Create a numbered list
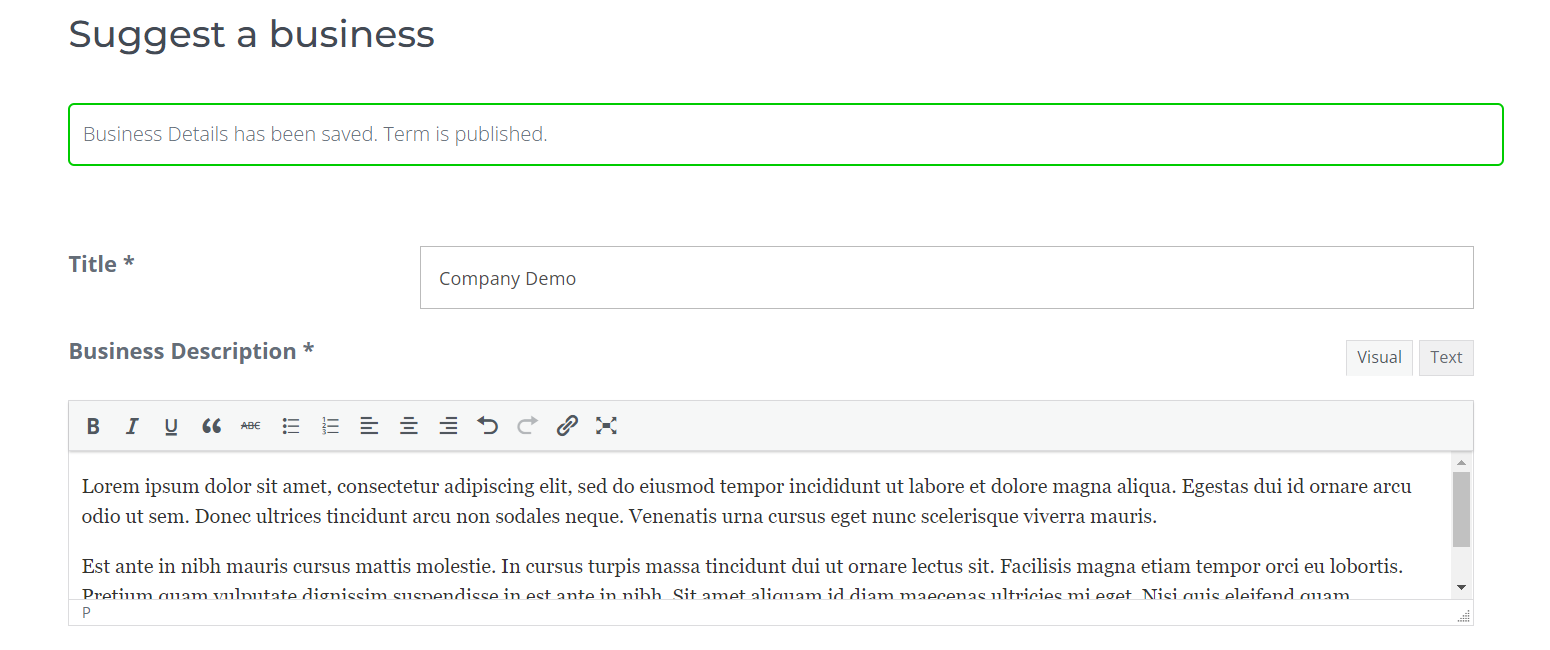 (330, 426)
